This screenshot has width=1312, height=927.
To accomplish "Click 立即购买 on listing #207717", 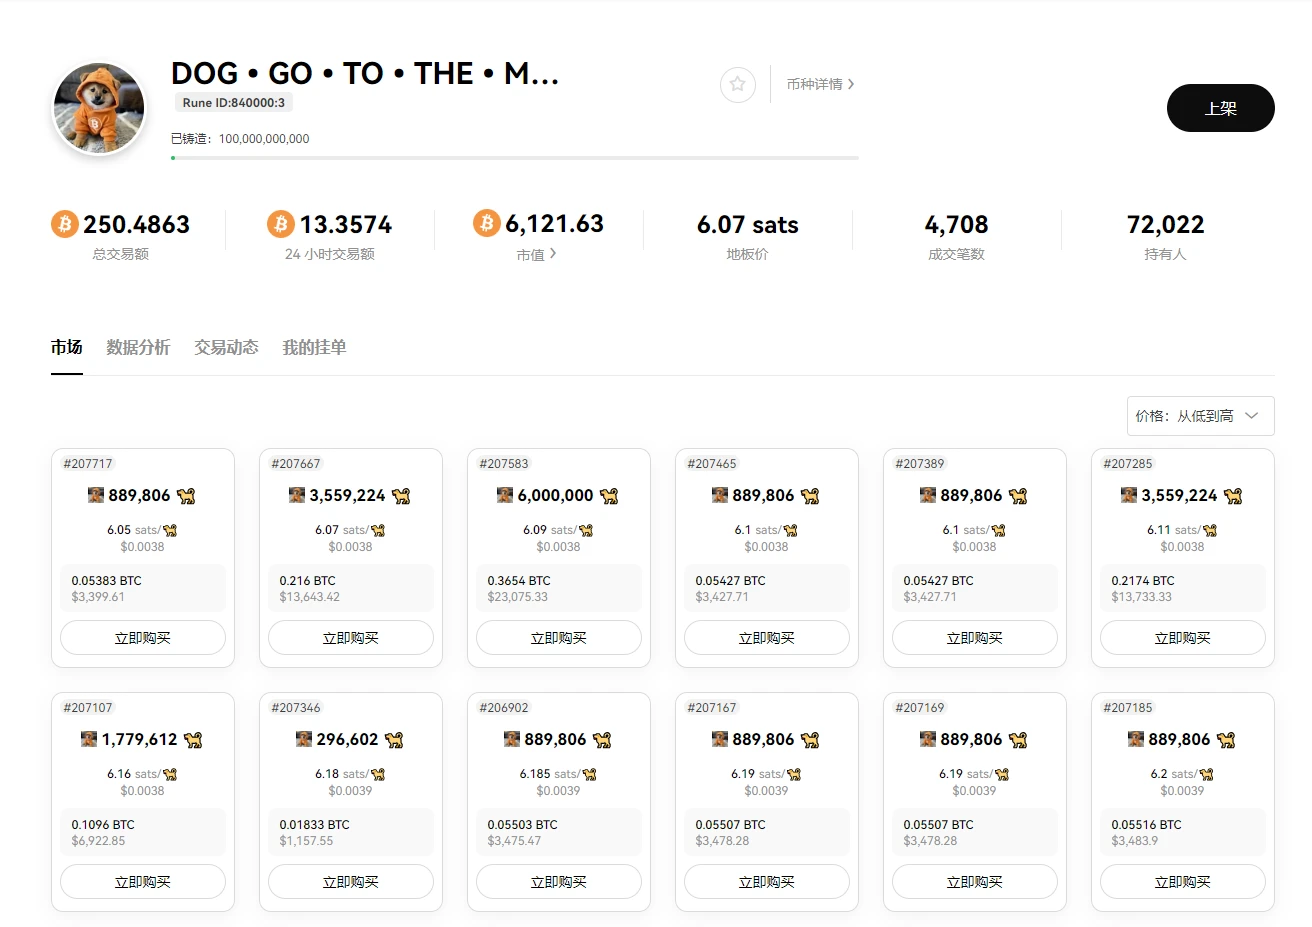I will (x=143, y=638).
